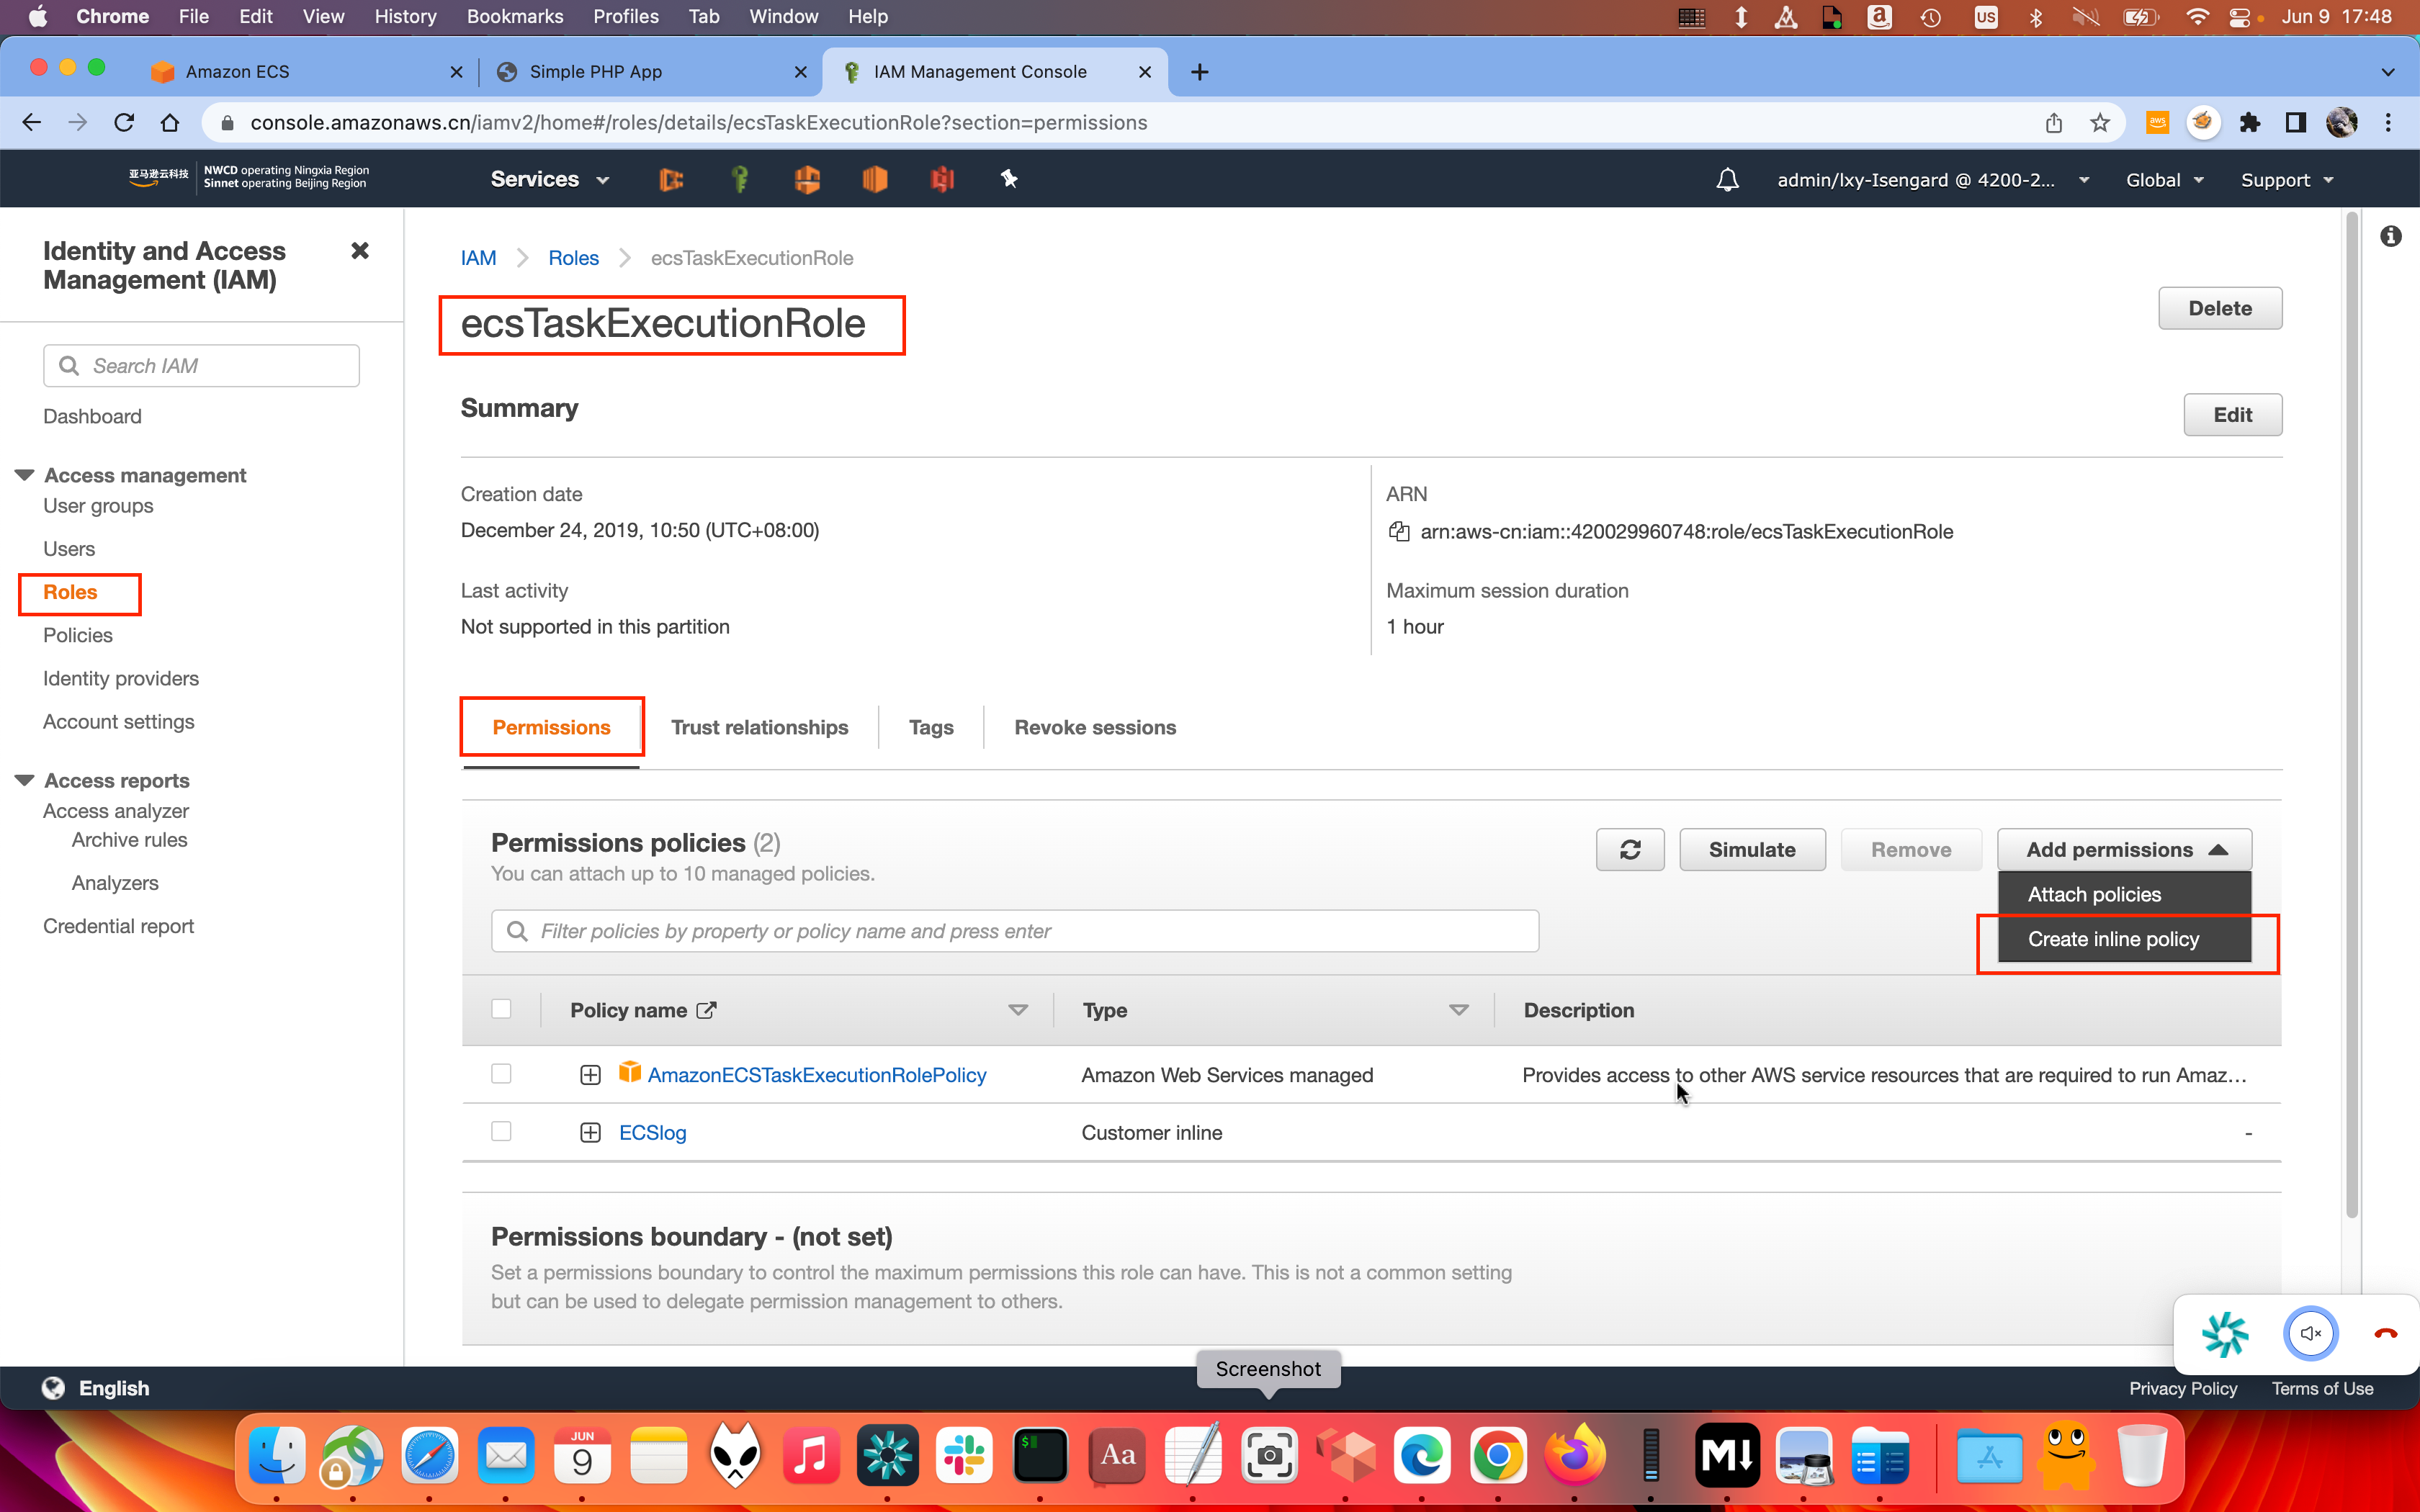Open Terminal from the Dock
This screenshot has height=1512, width=2420.
(x=1040, y=1455)
